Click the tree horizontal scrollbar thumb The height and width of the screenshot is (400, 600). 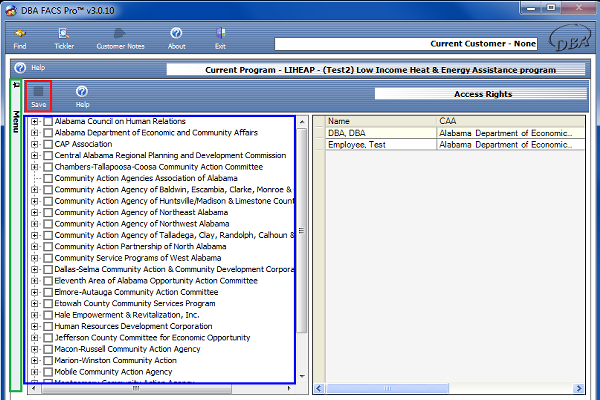[x=136, y=388]
